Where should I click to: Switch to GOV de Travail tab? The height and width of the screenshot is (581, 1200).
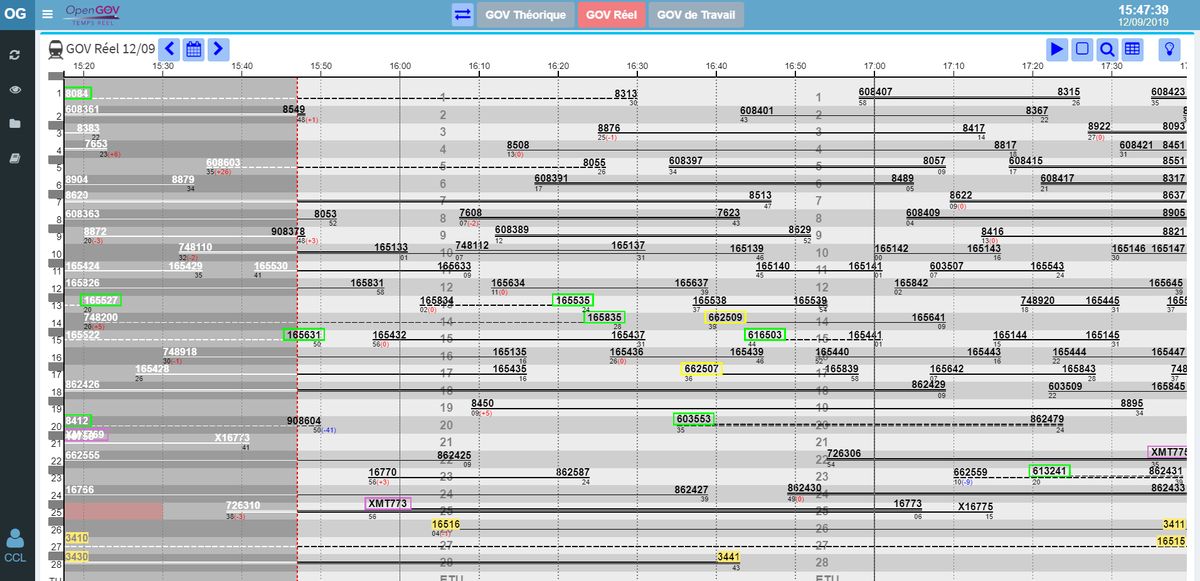click(x=695, y=15)
